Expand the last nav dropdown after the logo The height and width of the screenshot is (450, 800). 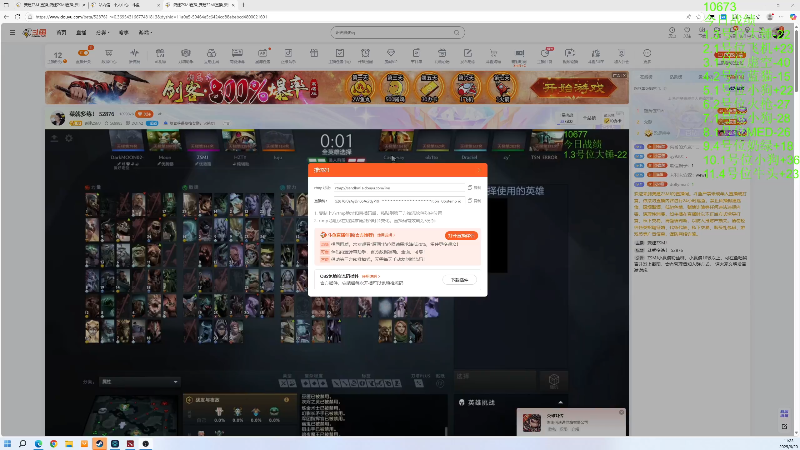(x=145, y=33)
